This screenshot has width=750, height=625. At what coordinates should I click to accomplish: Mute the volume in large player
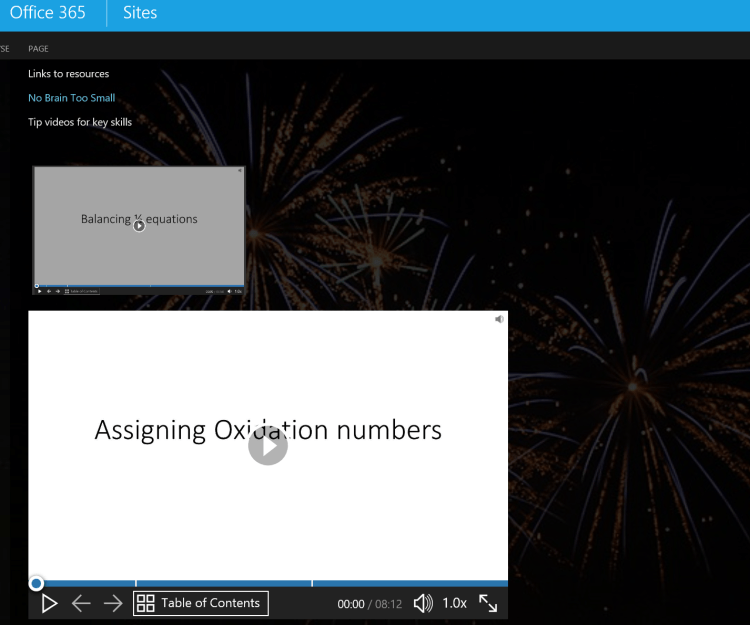pyautogui.click(x=423, y=603)
